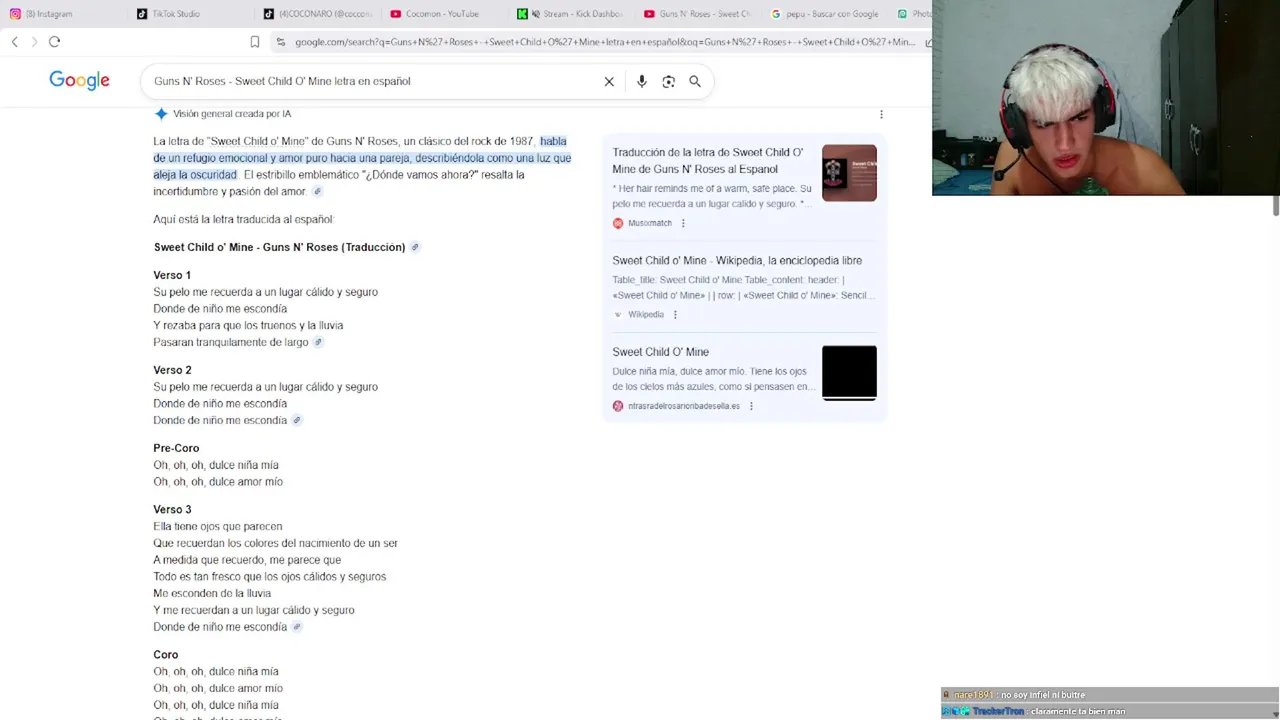Viewport: 1280px width, 720px height.
Task: Click the 'Verso 1' heading
Action: tap(172, 275)
